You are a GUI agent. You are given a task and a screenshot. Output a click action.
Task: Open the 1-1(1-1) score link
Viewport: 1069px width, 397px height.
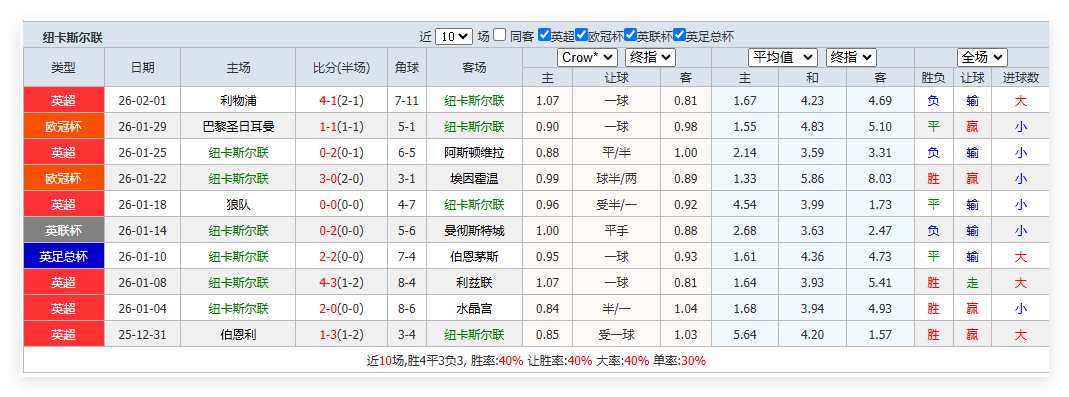tap(341, 127)
